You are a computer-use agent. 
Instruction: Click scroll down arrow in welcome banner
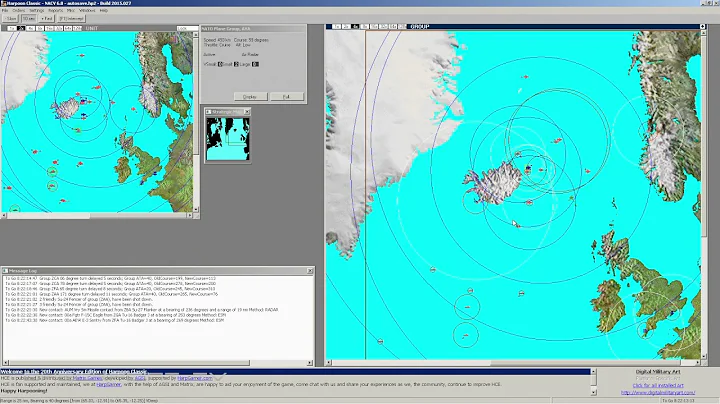pos(593,392)
